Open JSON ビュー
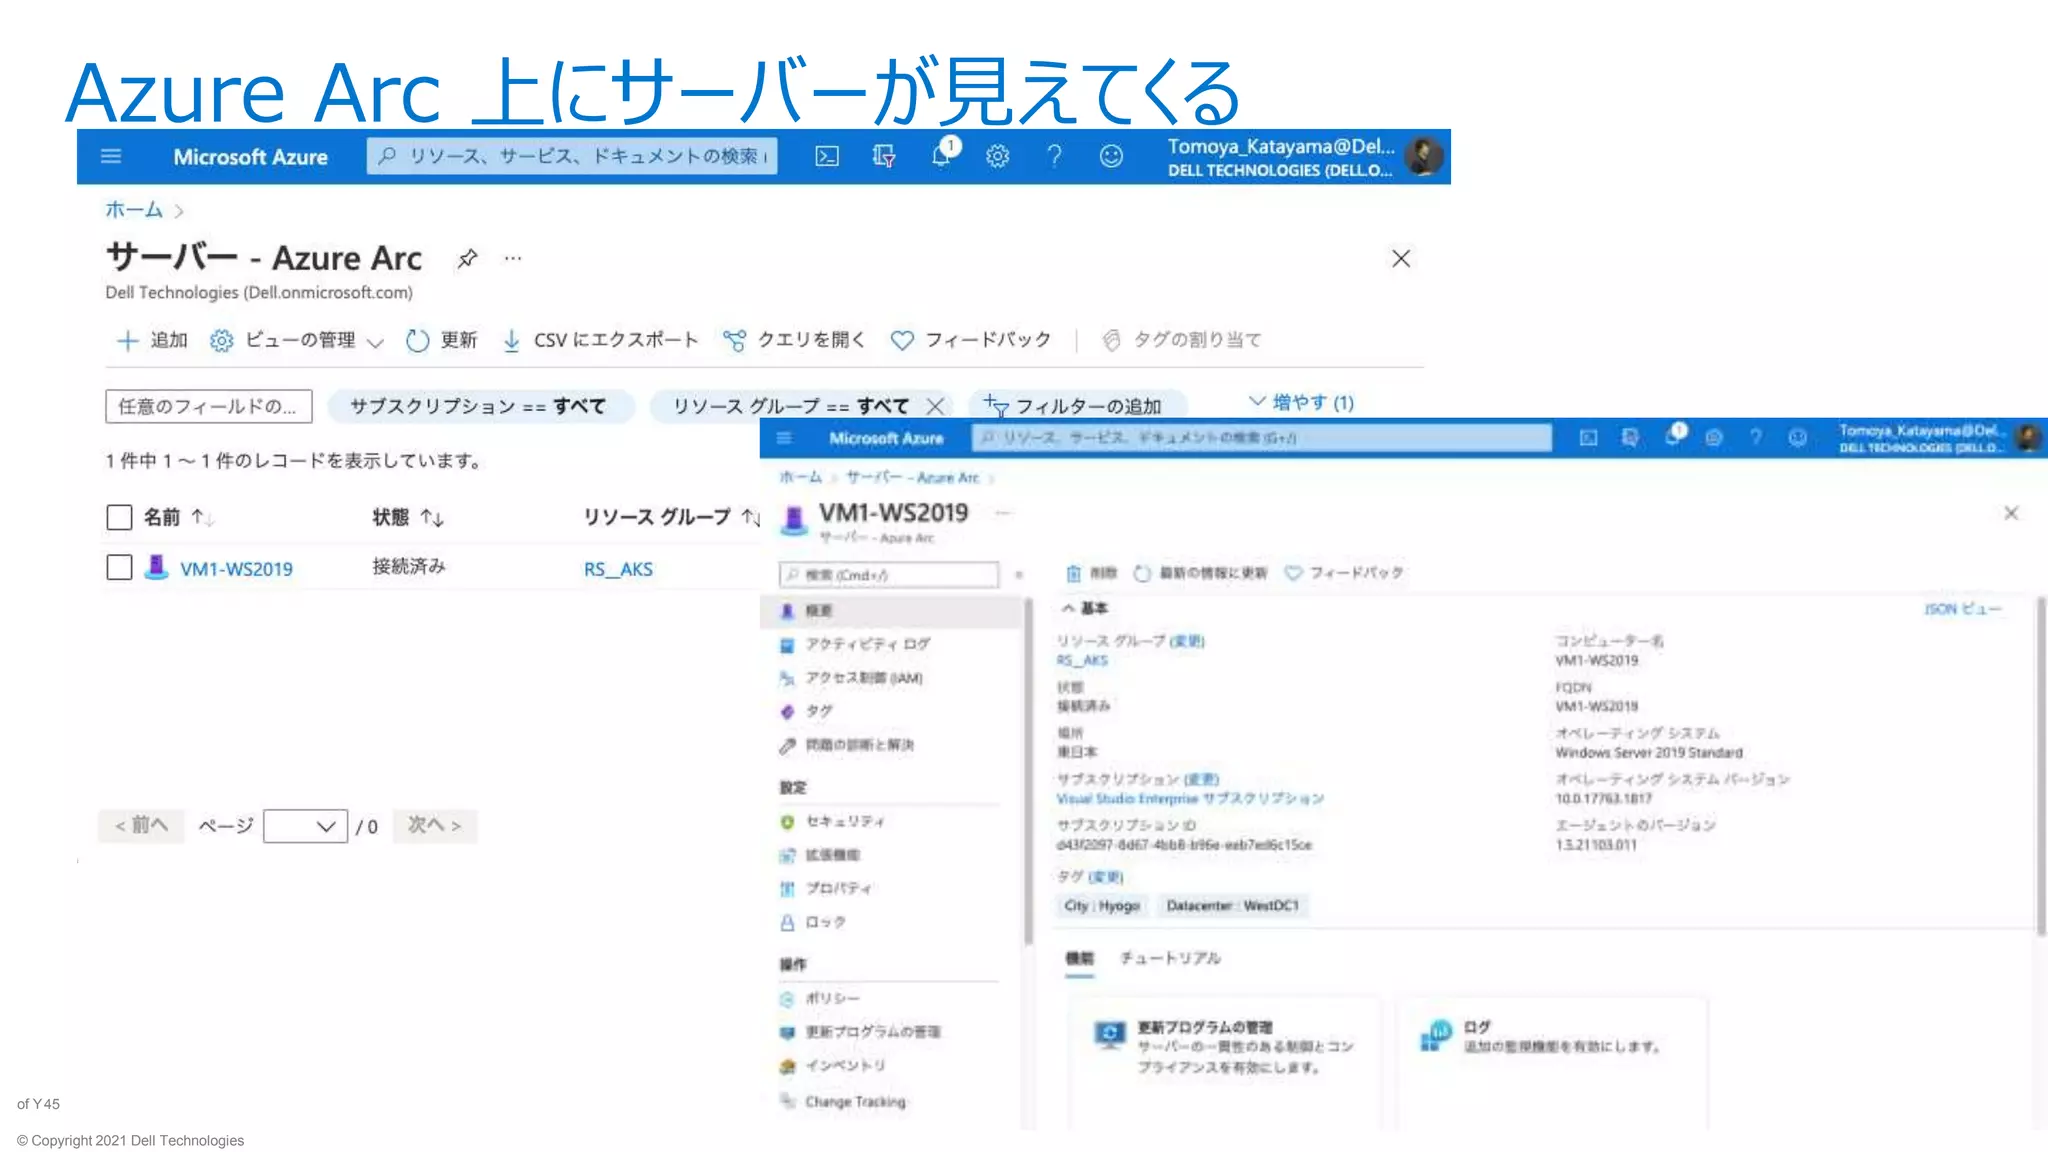This screenshot has width=2048, height=1152. click(1962, 608)
